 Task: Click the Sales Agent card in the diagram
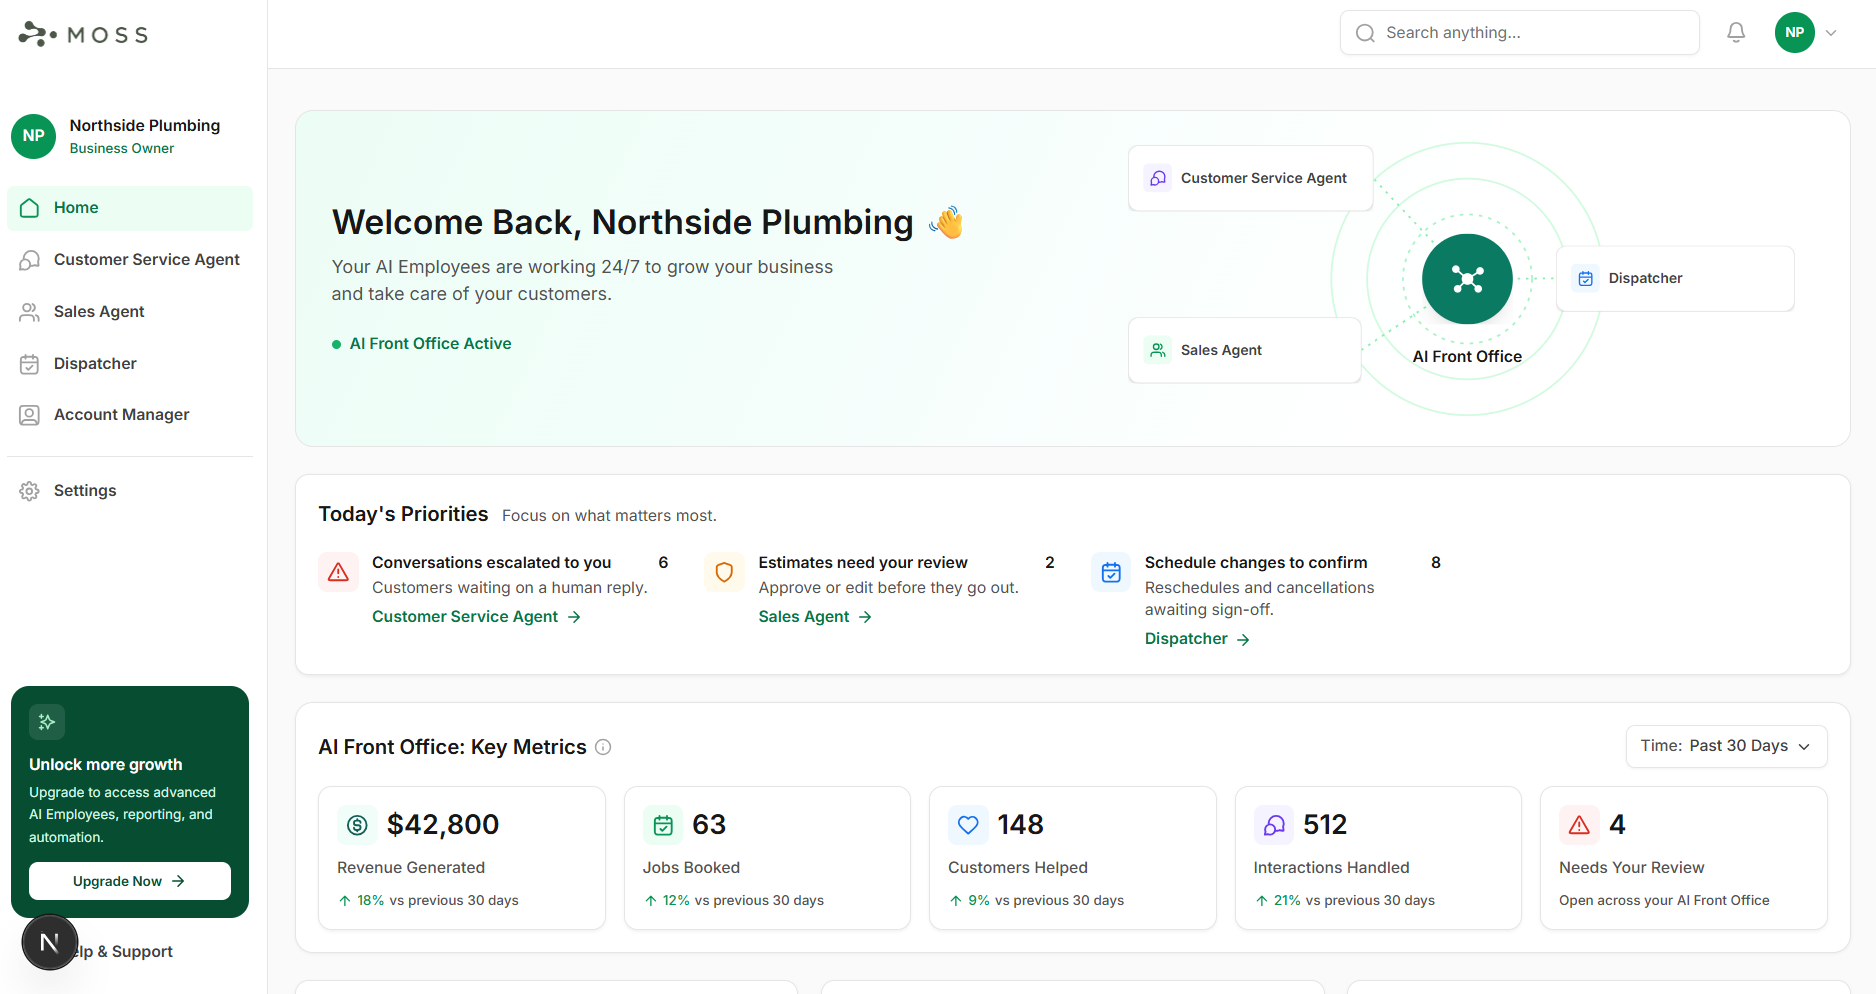1244,350
